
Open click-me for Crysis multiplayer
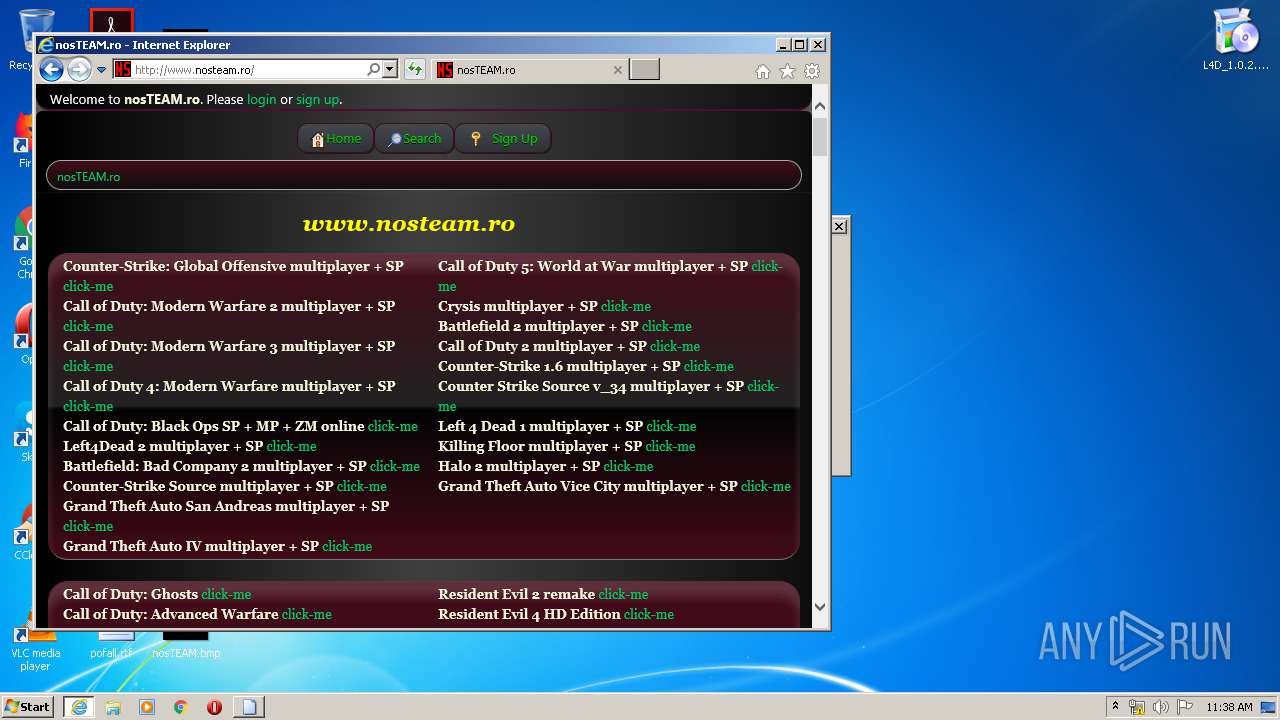point(626,306)
